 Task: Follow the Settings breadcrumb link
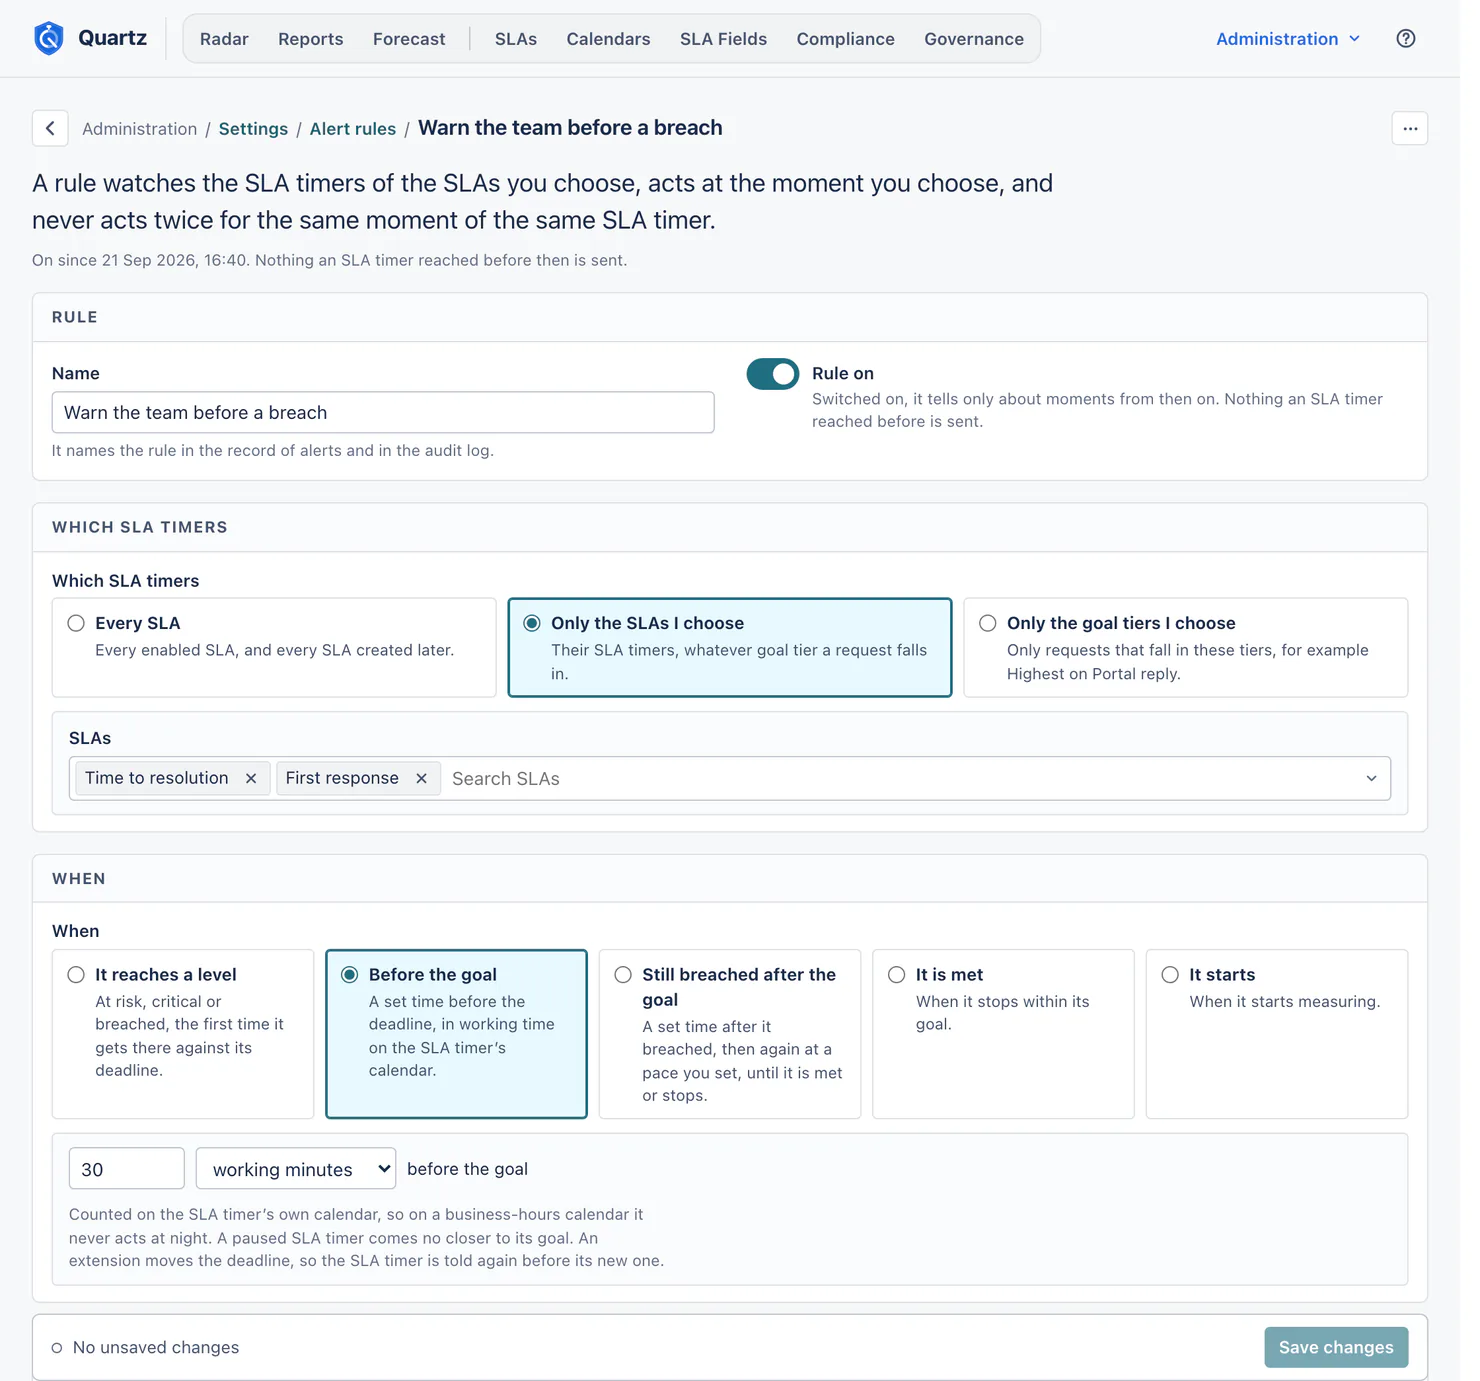point(253,129)
